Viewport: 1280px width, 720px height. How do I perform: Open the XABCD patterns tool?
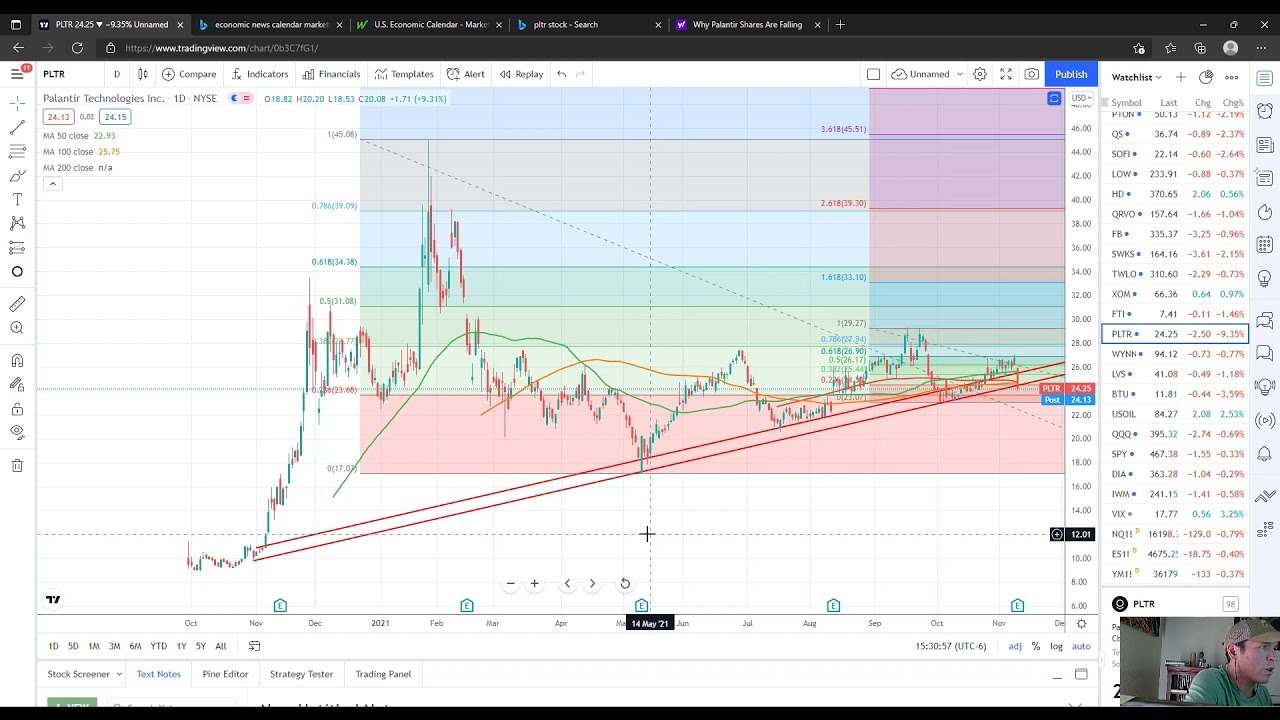(x=17, y=223)
